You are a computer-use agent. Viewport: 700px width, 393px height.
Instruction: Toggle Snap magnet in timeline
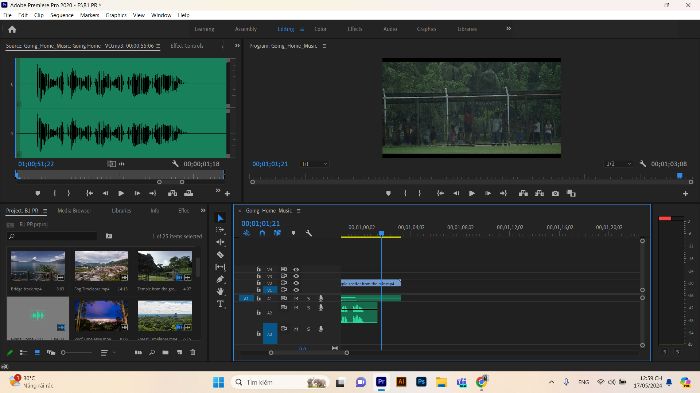[x=262, y=233]
